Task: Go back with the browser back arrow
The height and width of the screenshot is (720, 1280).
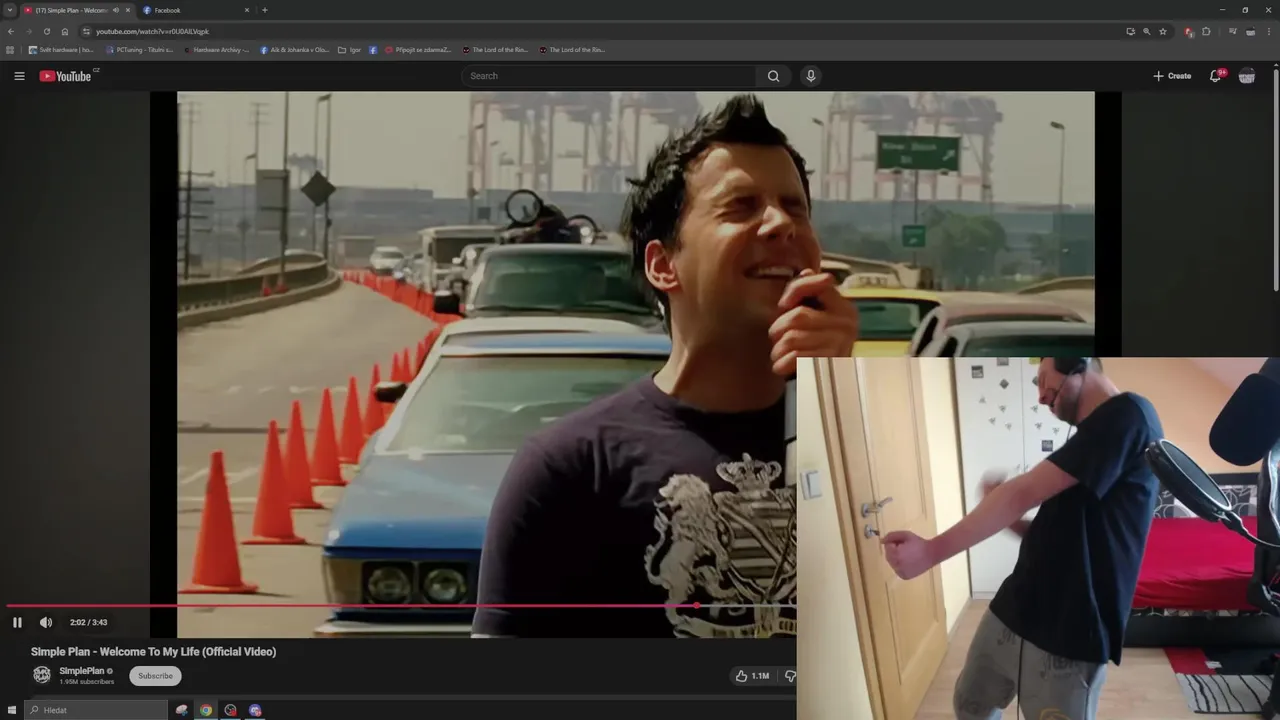Action: click(11, 31)
